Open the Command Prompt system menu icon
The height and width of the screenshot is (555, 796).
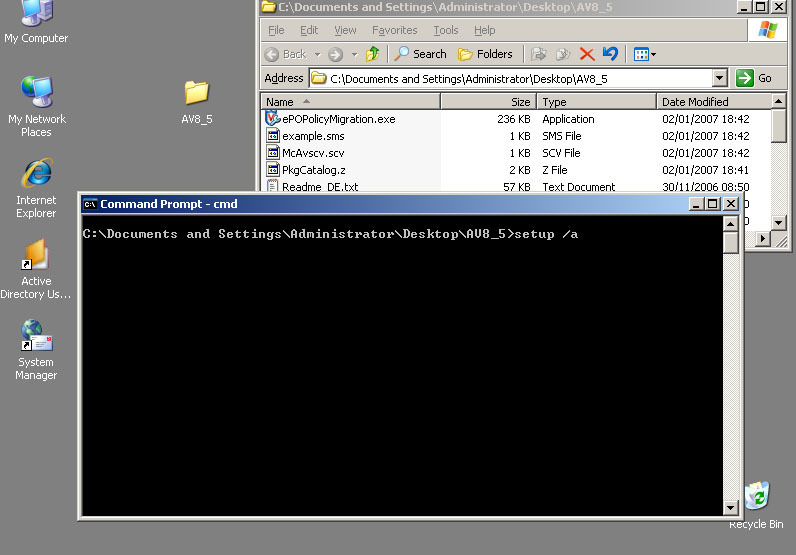(90, 204)
